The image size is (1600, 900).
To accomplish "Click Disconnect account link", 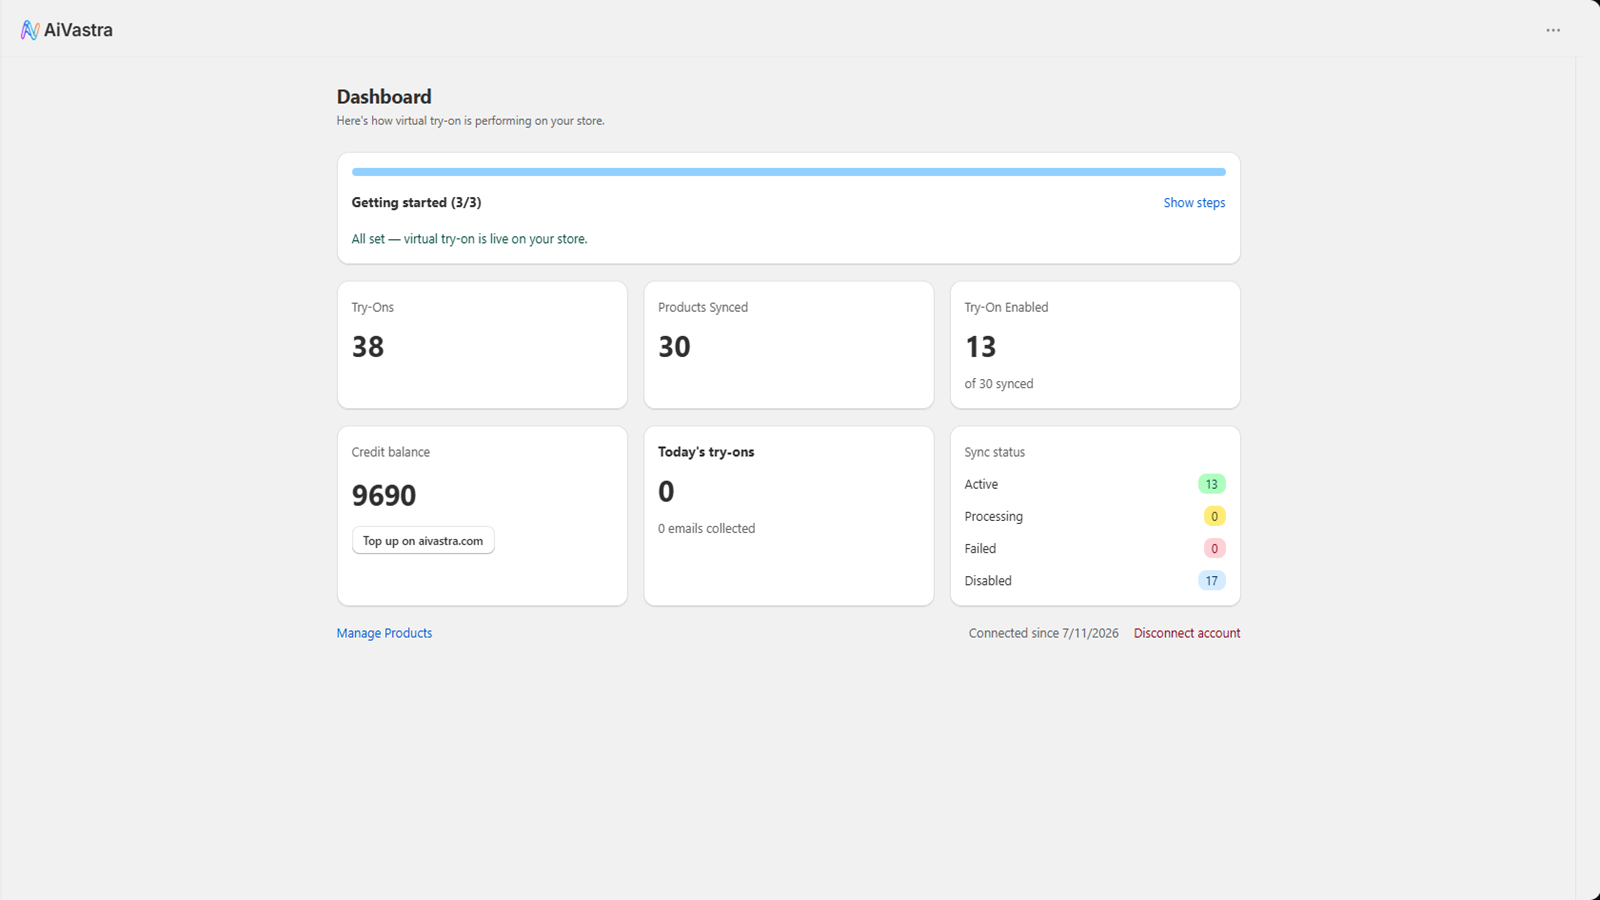I will click(1187, 633).
